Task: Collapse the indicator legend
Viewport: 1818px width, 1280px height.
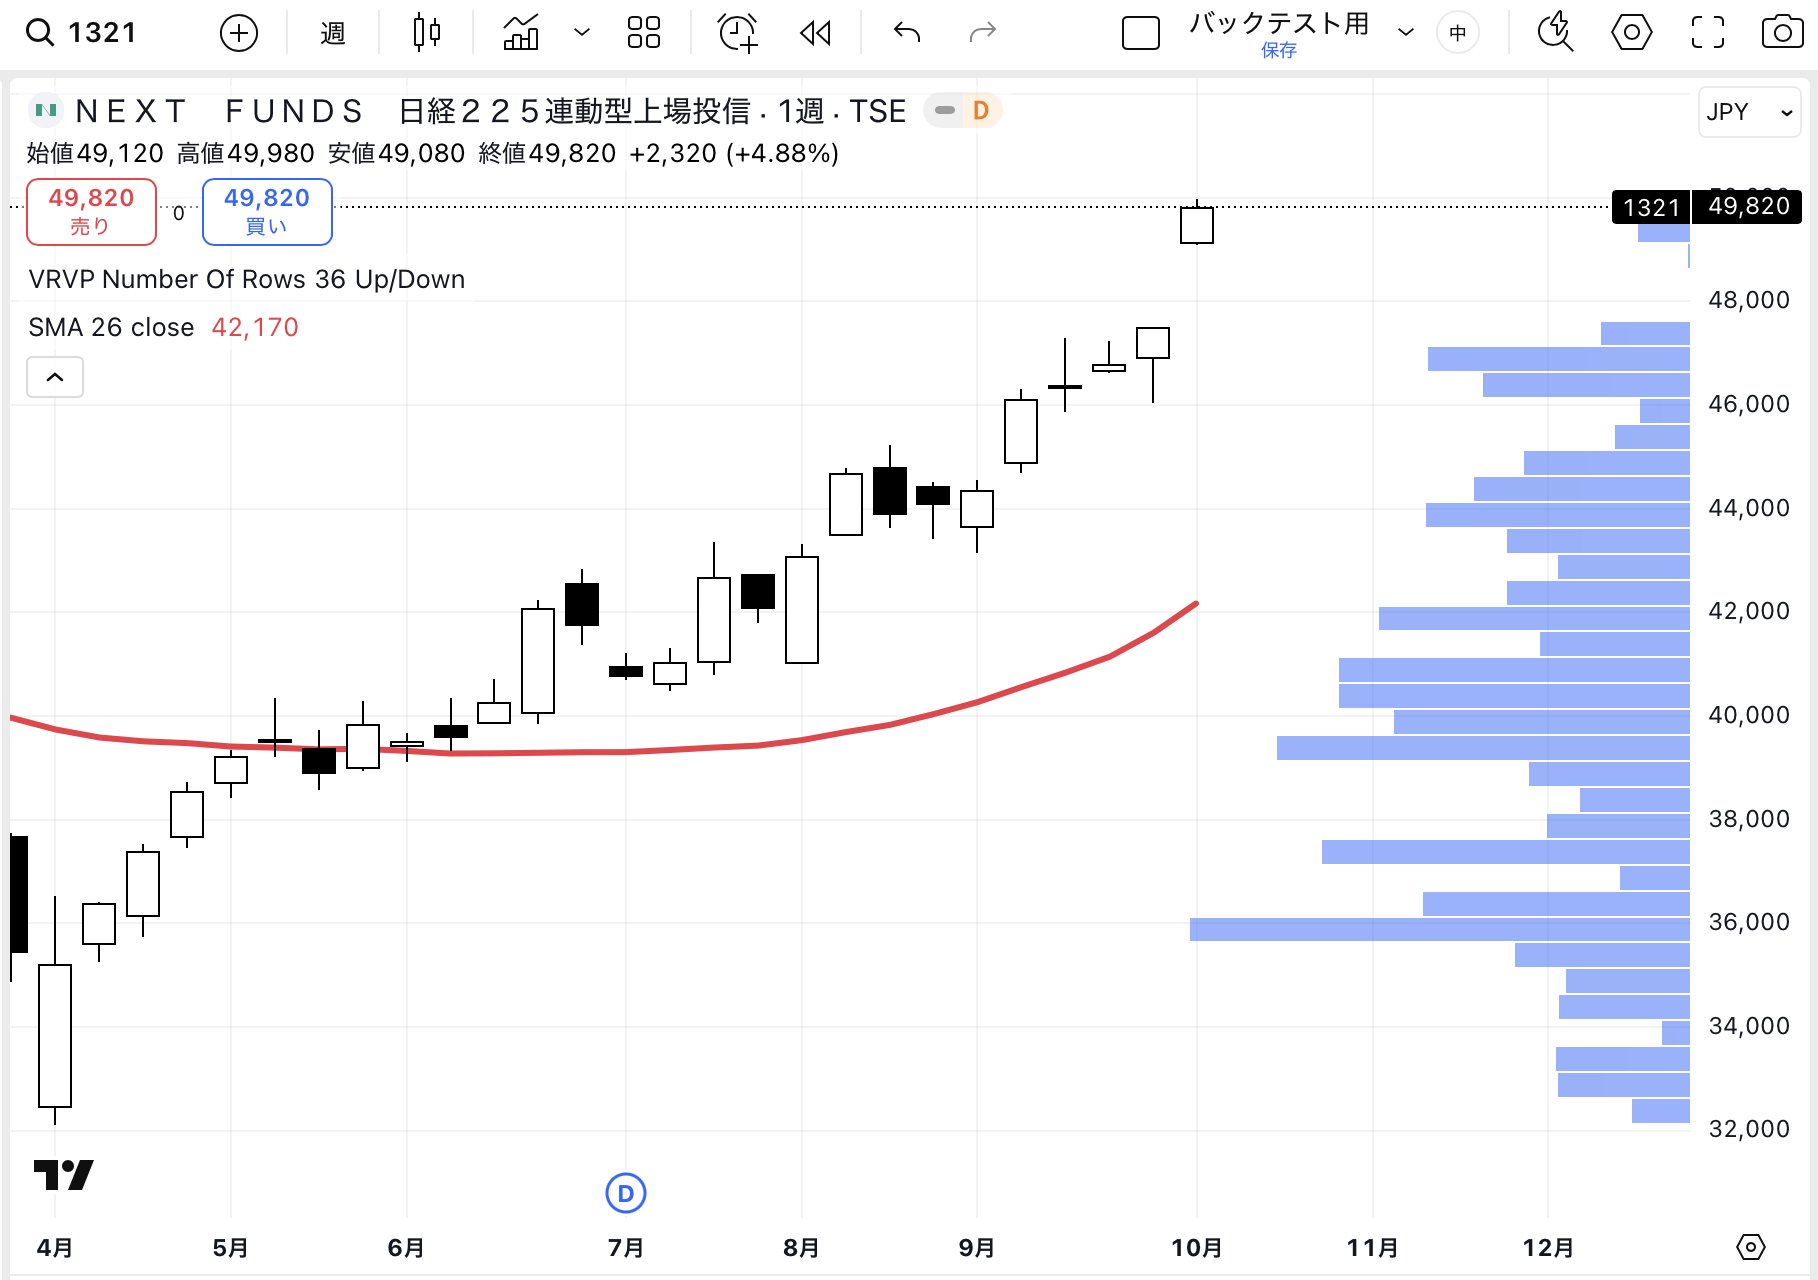Action: [x=55, y=377]
